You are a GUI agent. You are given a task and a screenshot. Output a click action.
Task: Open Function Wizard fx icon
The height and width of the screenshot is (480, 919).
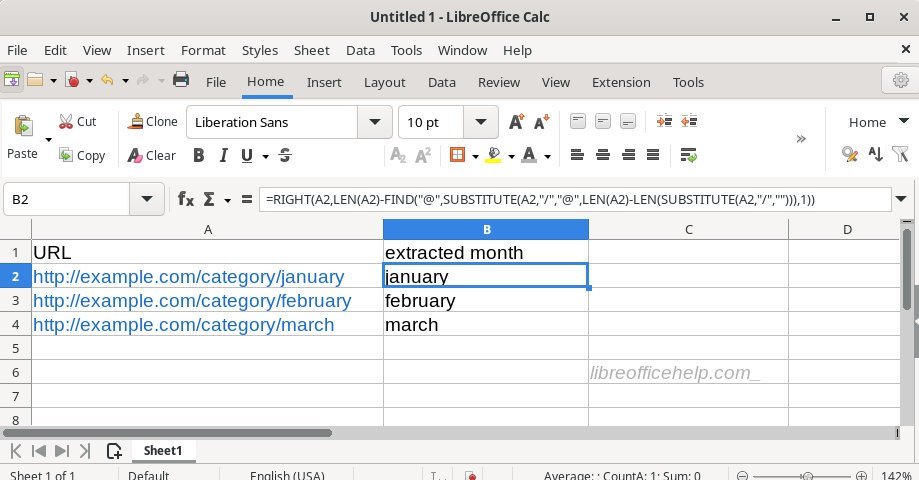click(x=186, y=199)
